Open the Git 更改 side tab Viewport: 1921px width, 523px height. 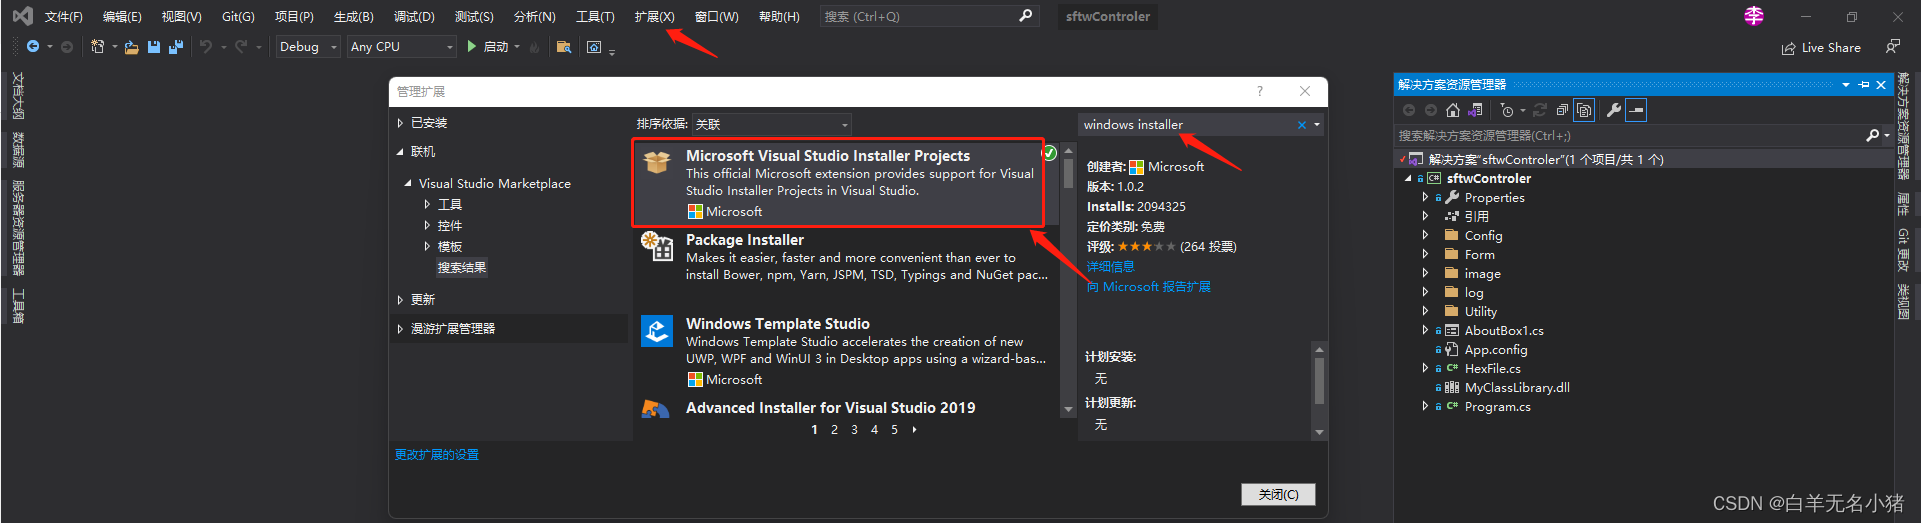point(1903,250)
